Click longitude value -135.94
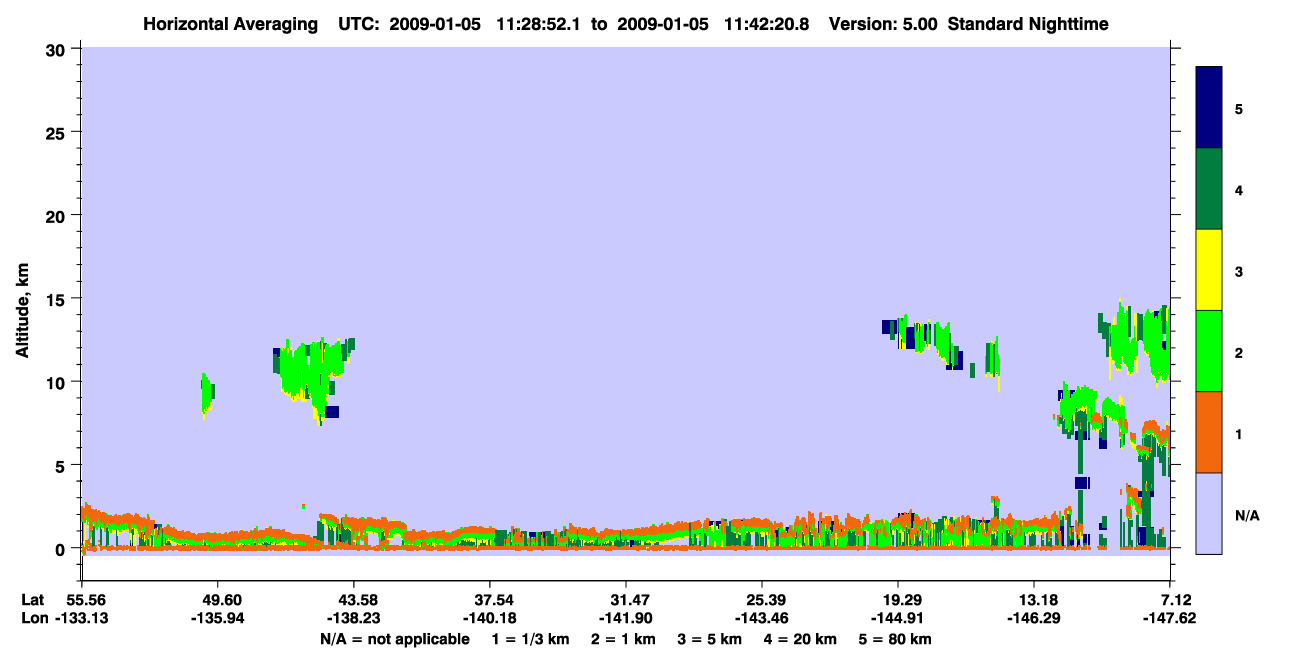This screenshot has width=1300, height=667. [217, 618]
